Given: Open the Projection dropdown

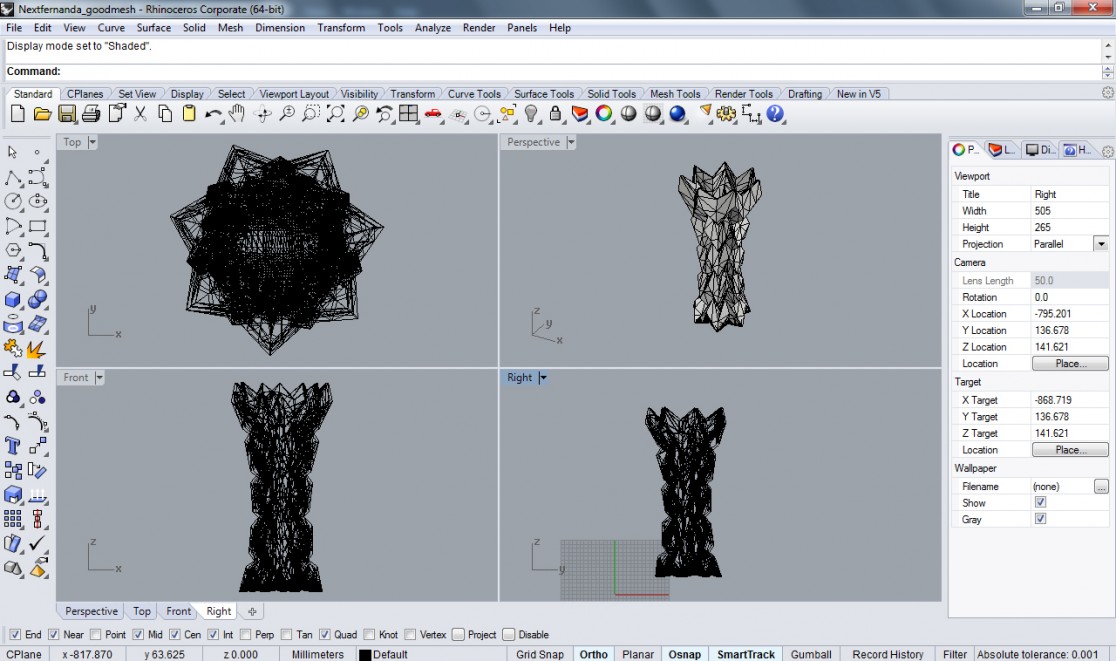Looking at the screenshot, I should 1100,244.
